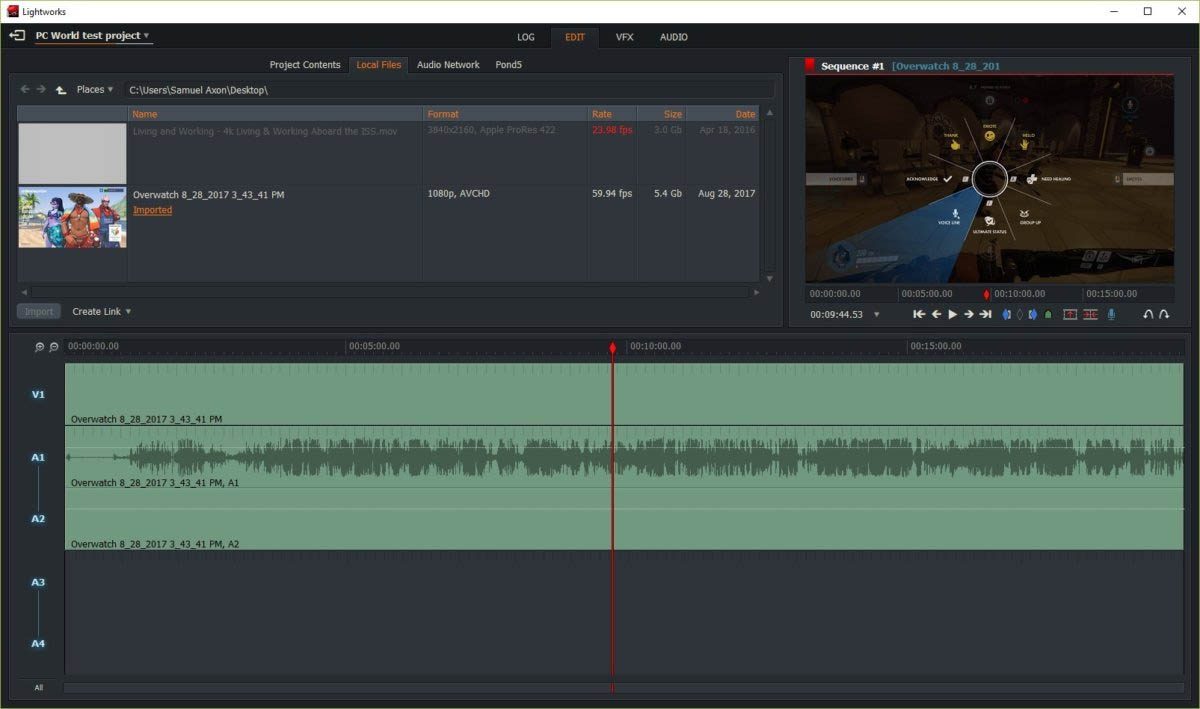Viewport: 1200px width, 709px height.
Task: Switch to the LOG workspace tab
Action: [x=526, y=37]
